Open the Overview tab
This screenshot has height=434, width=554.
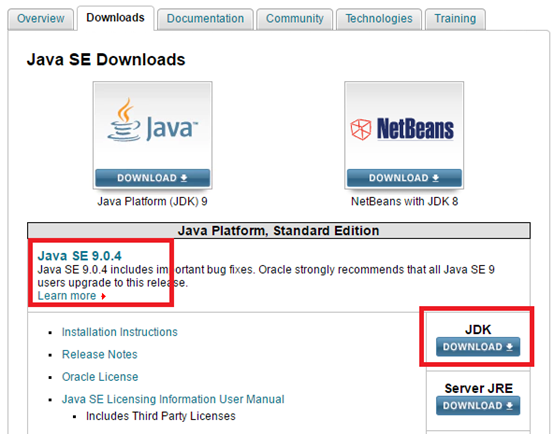pyautogui.click(x=41, y=19)
